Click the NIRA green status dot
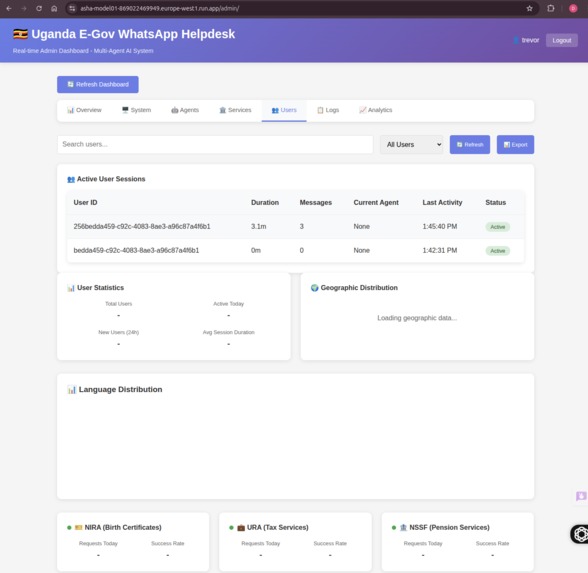Viewport: 588px width, 573px height. tap(69, 528)
